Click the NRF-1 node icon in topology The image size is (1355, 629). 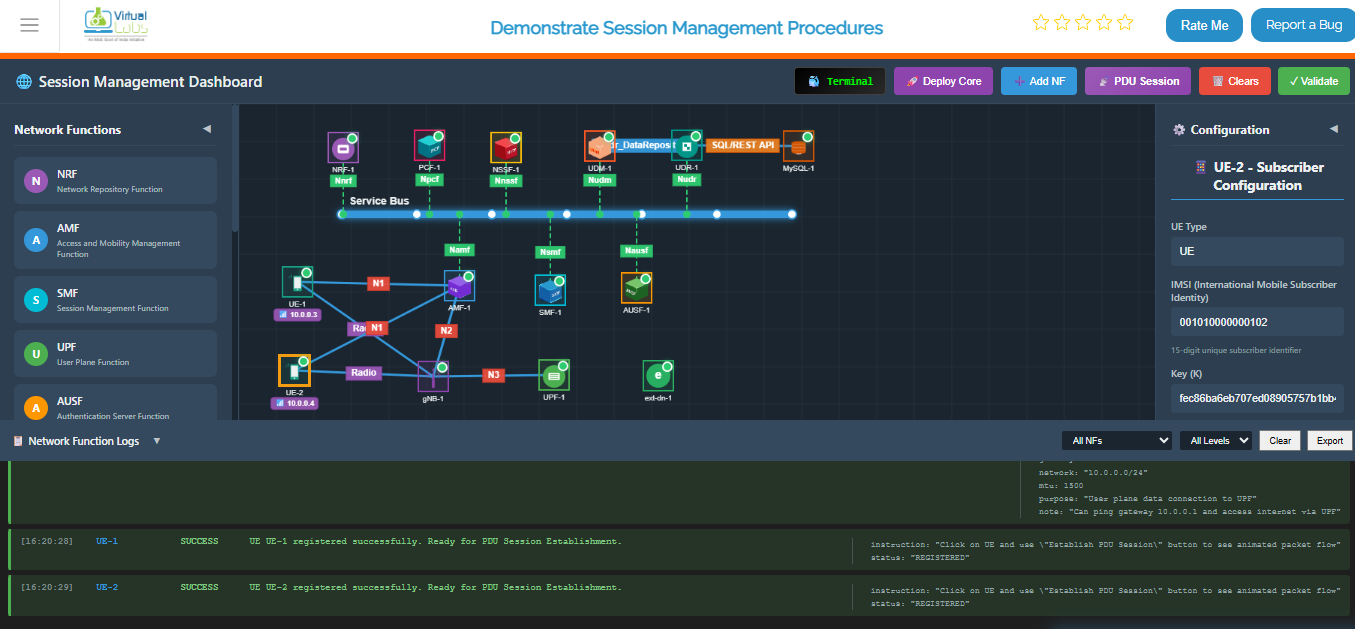343,148
